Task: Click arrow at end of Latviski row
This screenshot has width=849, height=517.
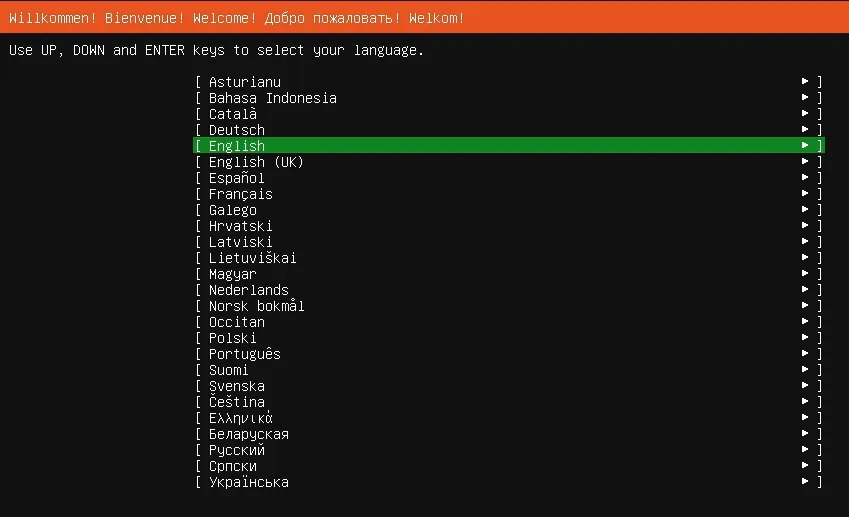Action: click(805, 241)
